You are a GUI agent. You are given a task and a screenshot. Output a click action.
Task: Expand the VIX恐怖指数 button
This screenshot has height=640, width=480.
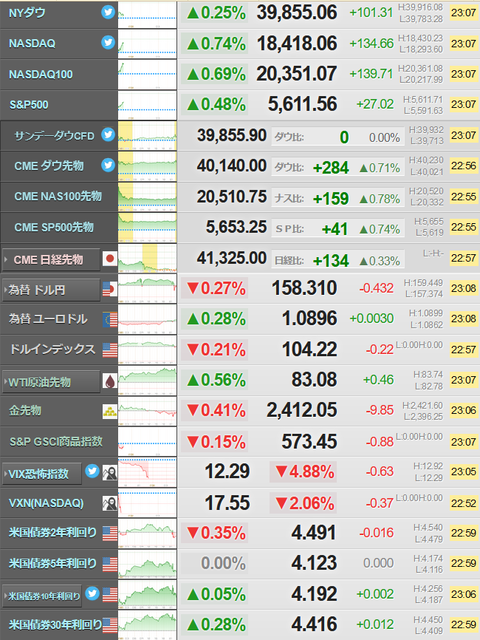[42, 474]
